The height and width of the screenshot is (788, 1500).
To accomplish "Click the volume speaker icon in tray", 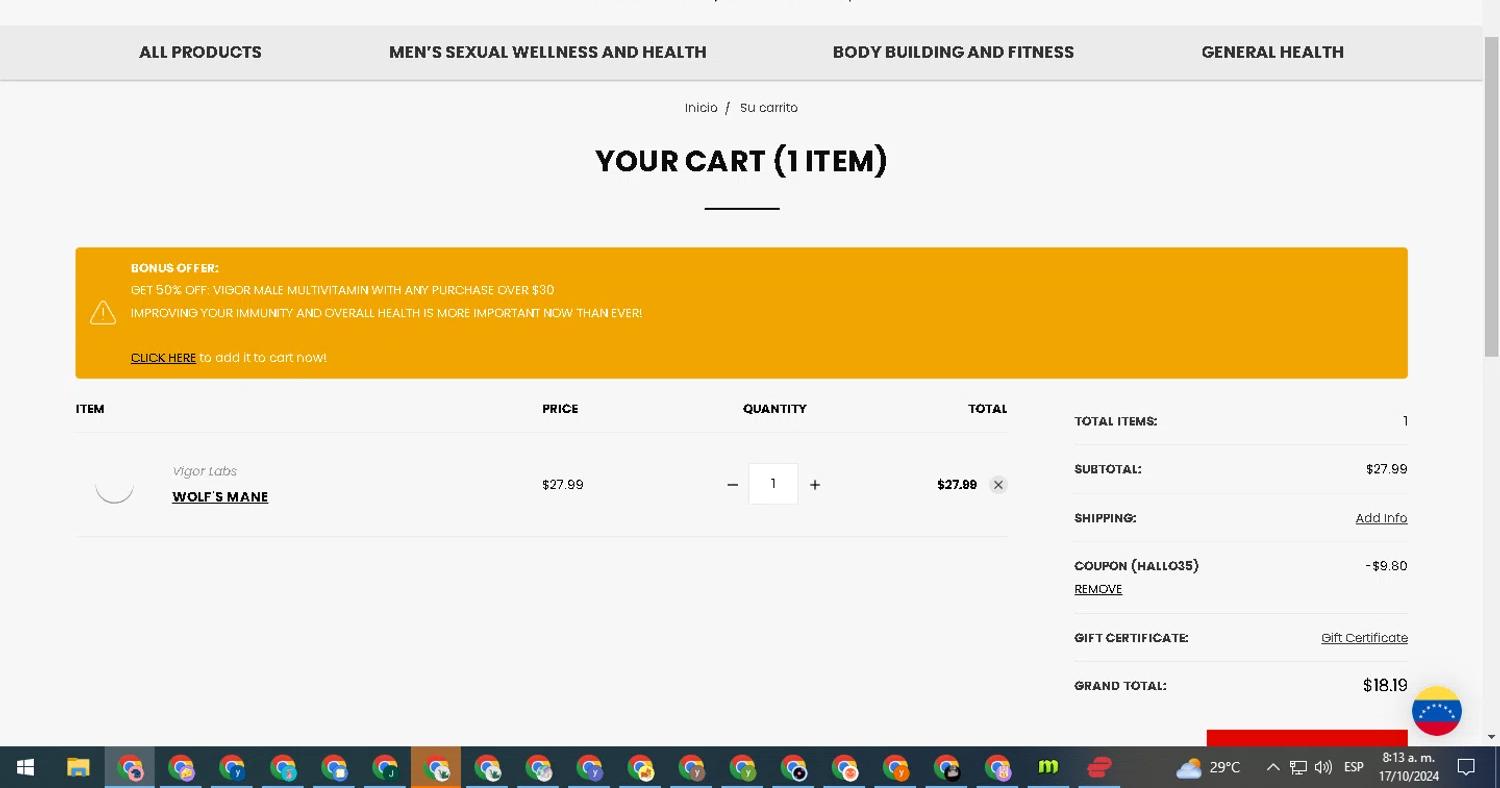I will 1323,767.
